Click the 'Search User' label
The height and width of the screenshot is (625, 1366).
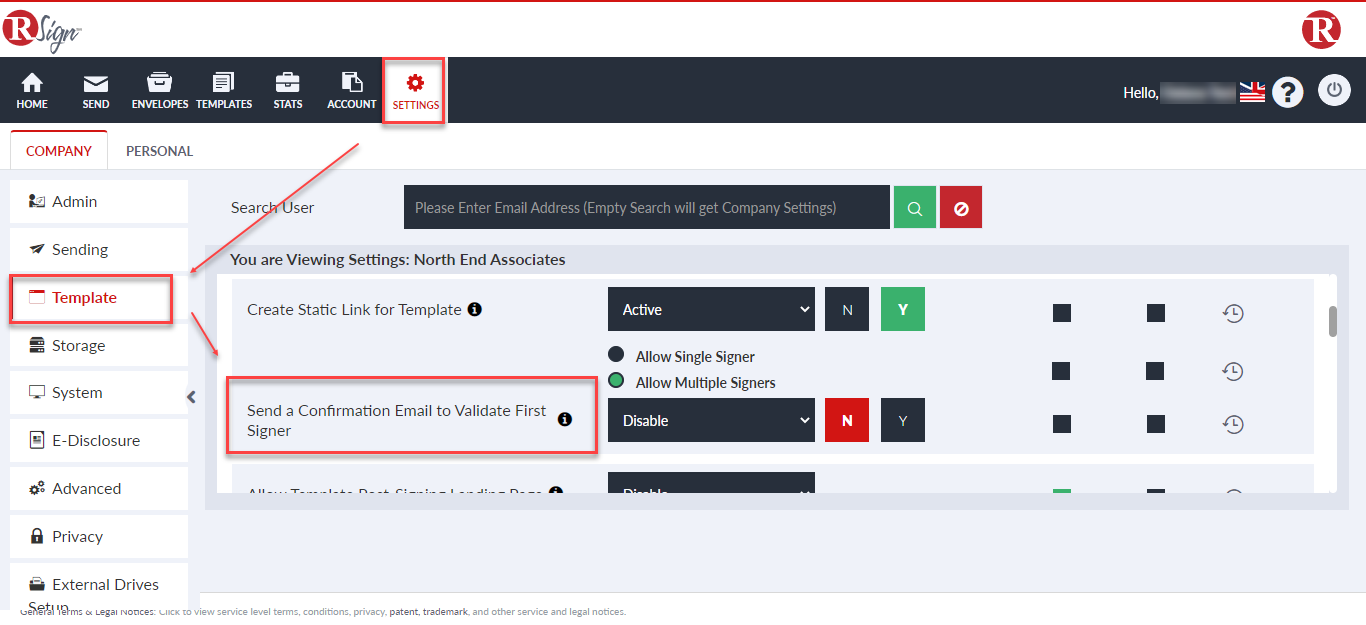pyautogui.click(x=272, y=208)
